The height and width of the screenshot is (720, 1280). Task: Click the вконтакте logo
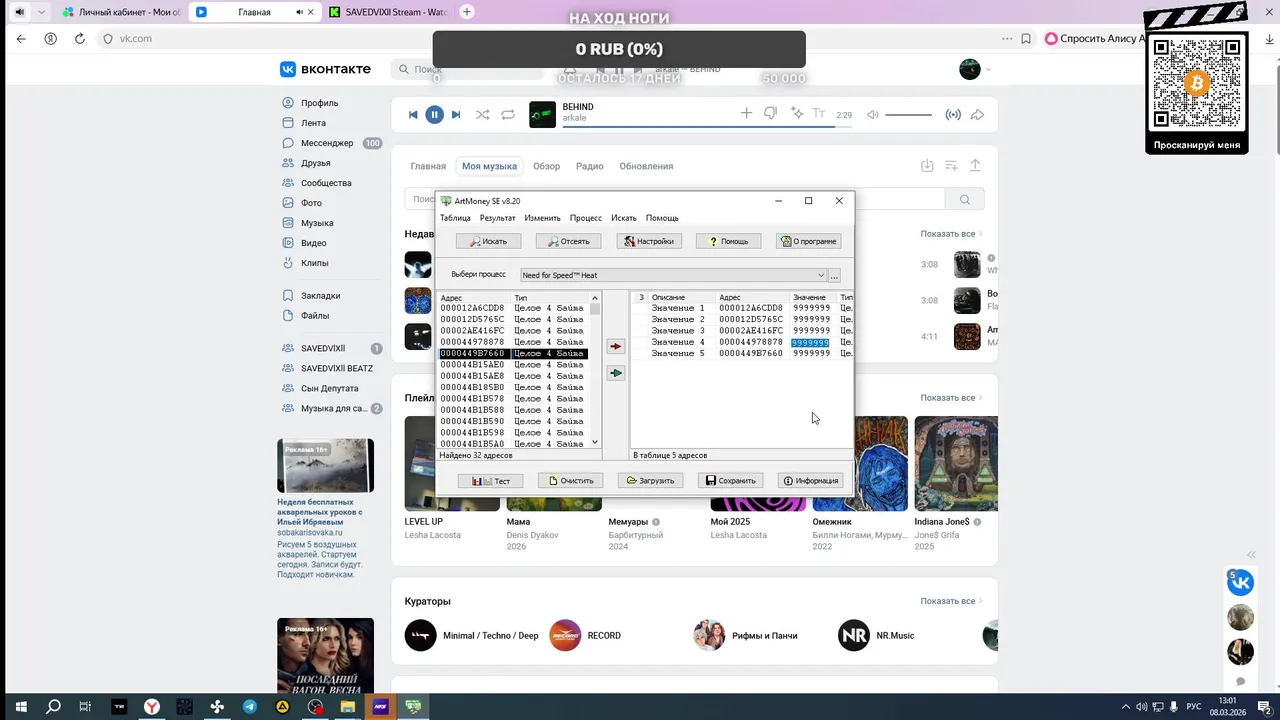point(325,69)
